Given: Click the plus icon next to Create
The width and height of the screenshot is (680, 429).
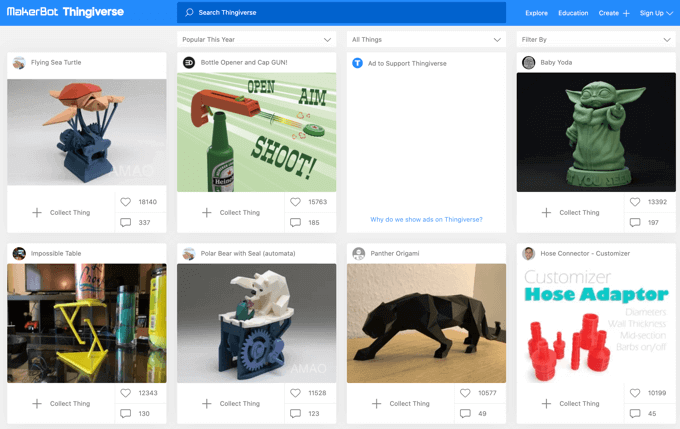Looking at the screenshot, I should [626, 13].
